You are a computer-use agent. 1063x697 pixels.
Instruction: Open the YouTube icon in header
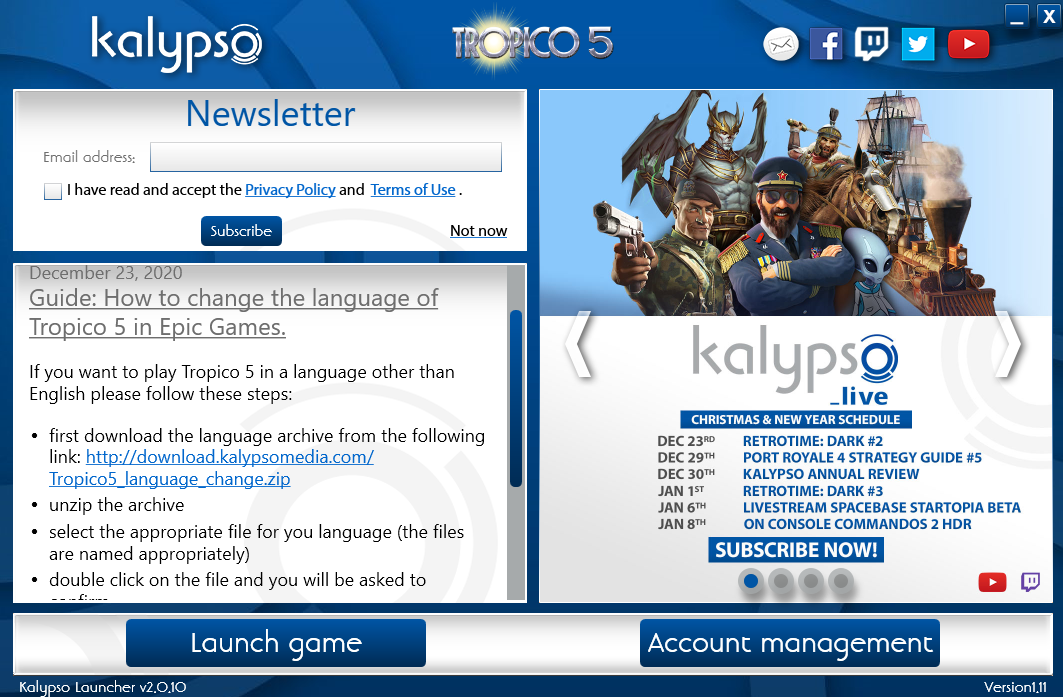coord(968,44)
